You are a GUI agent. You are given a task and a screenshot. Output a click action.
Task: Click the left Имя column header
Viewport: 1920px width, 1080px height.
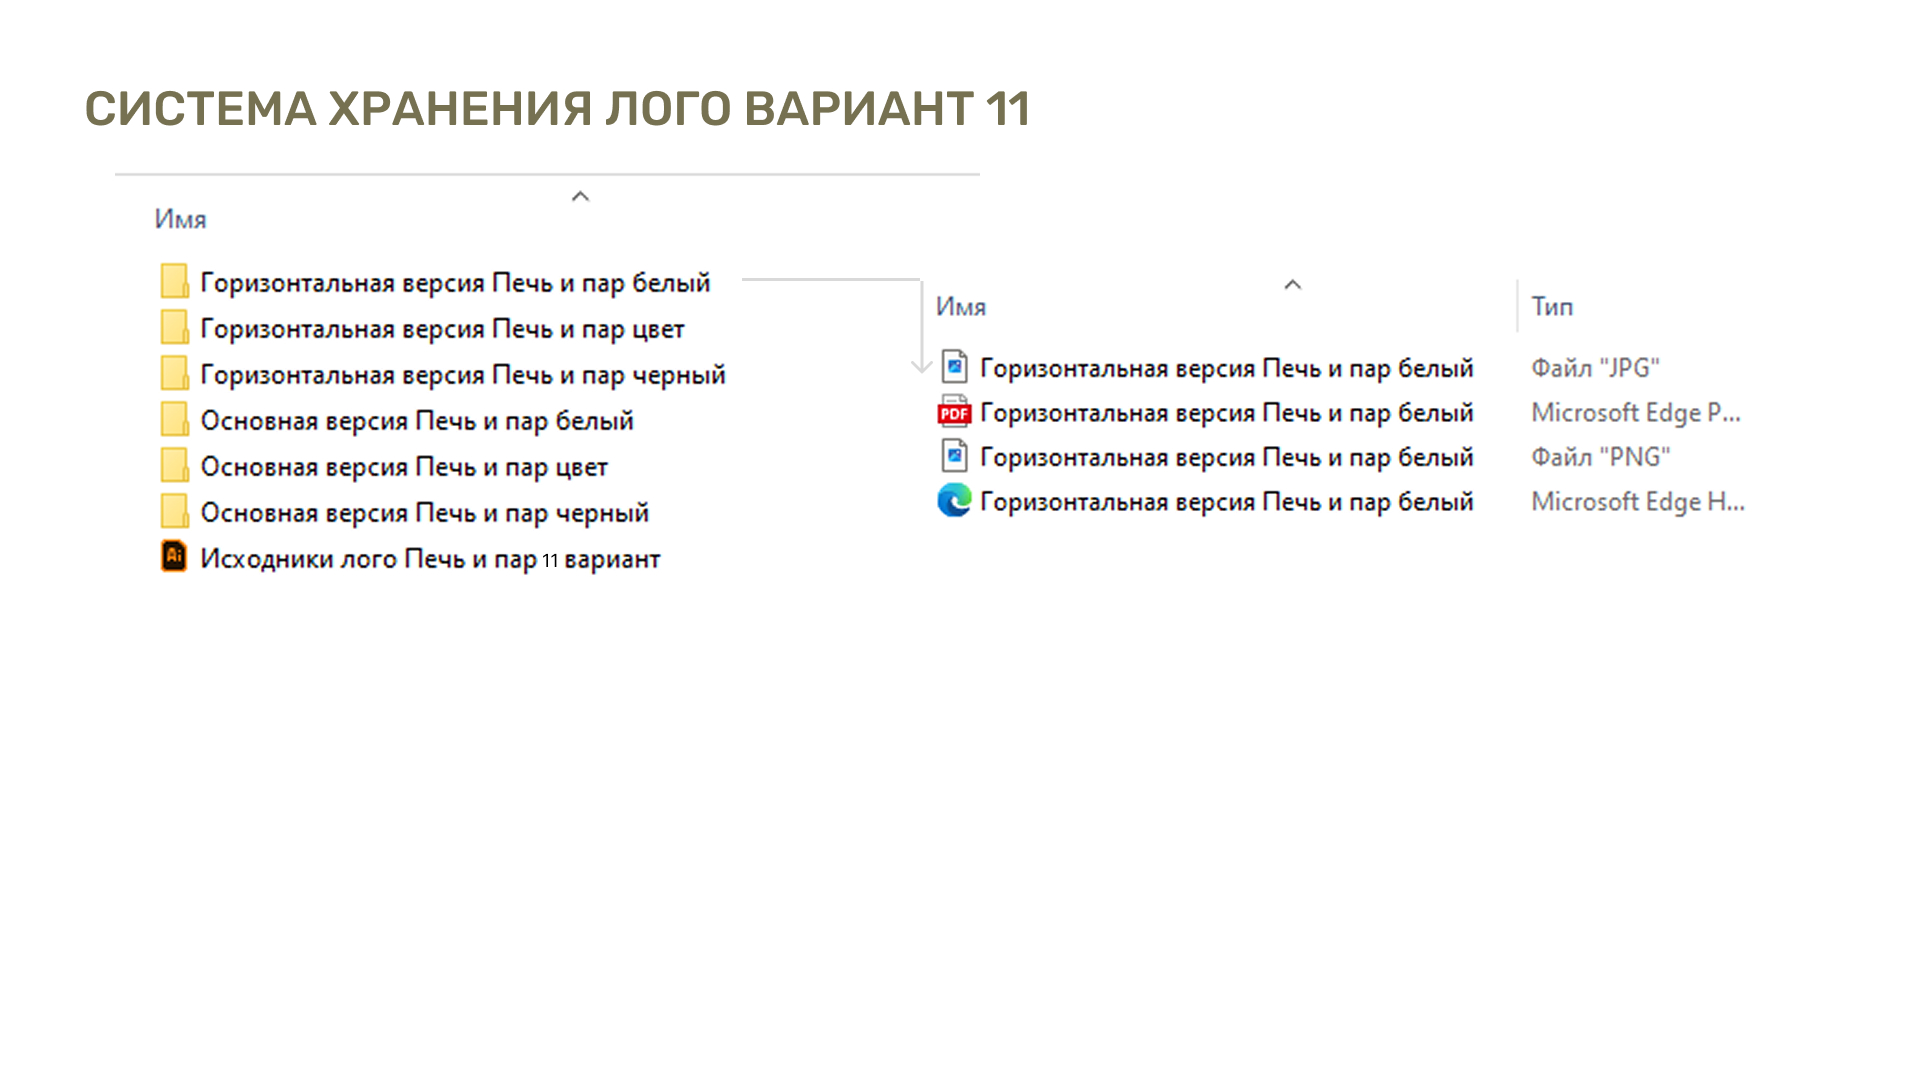(x=181, y=219)
